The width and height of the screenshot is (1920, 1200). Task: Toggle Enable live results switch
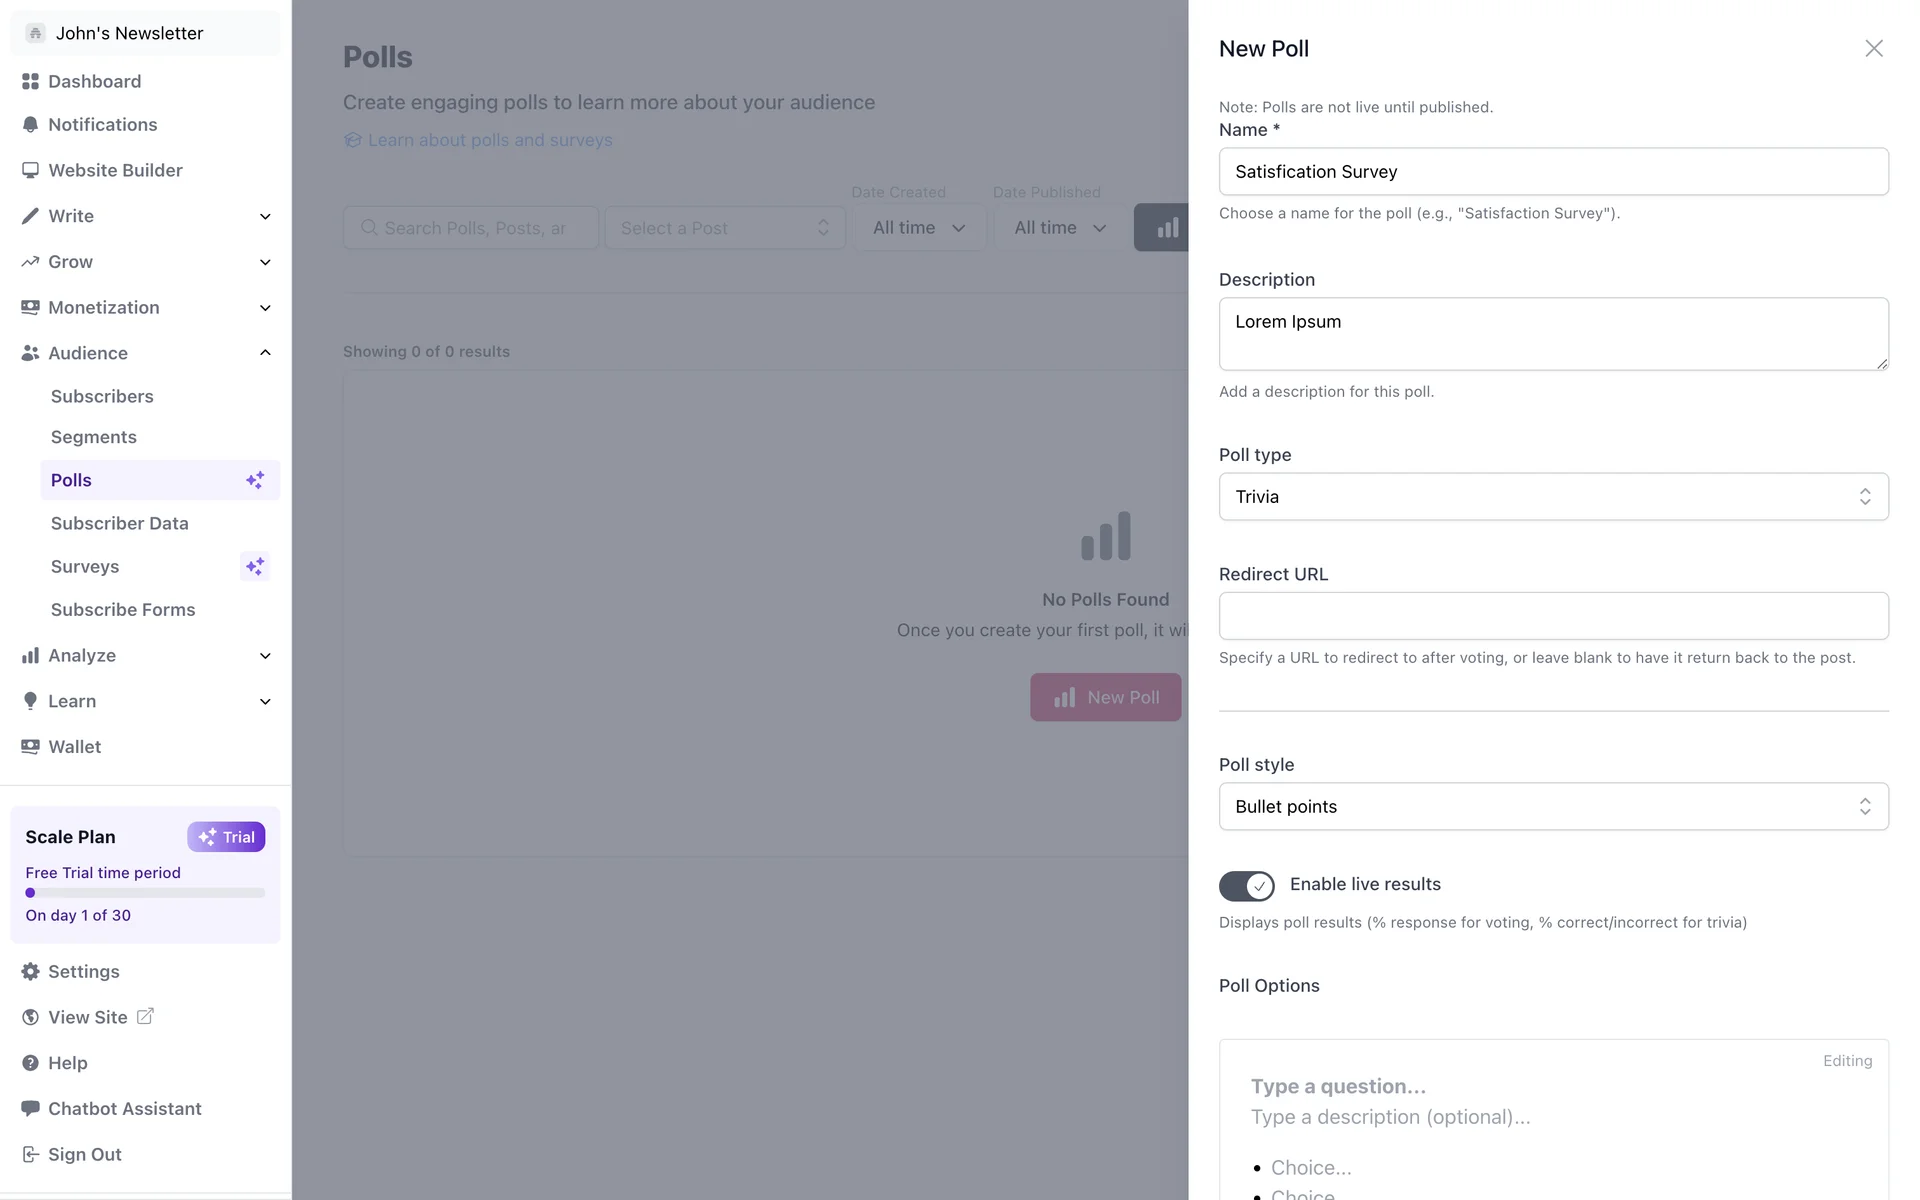pos(1246,886)
